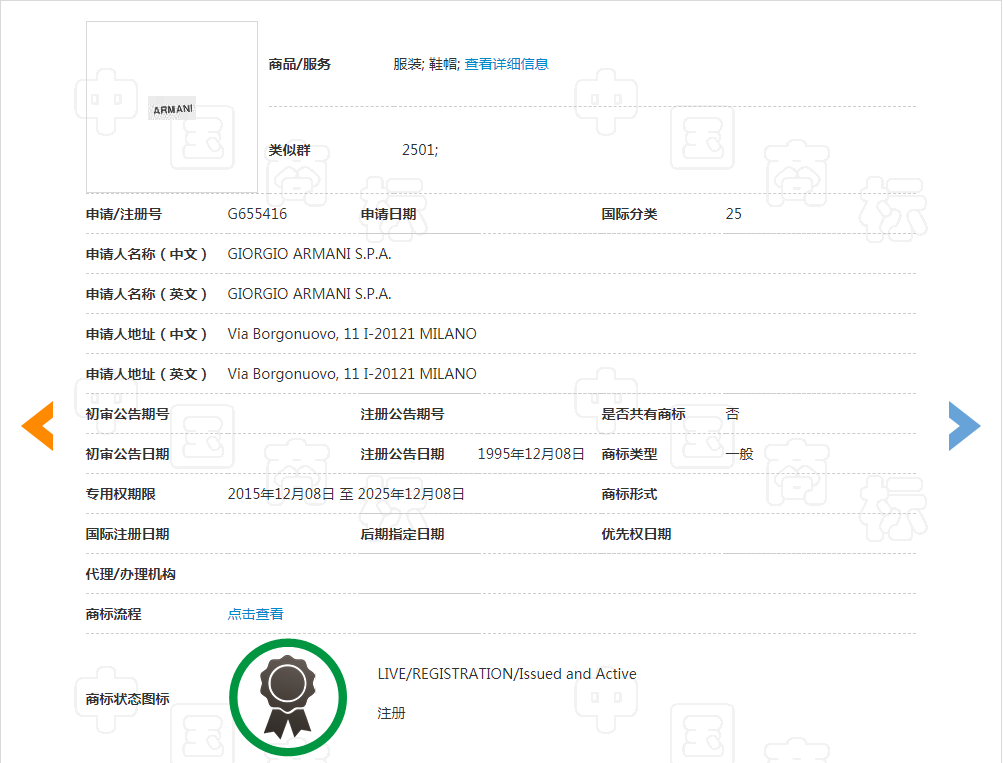The width and height of the screenshot is (1003, 763).
Task: Click the 类似群 label
Action: pyautogui.click(x=289, y=150)
